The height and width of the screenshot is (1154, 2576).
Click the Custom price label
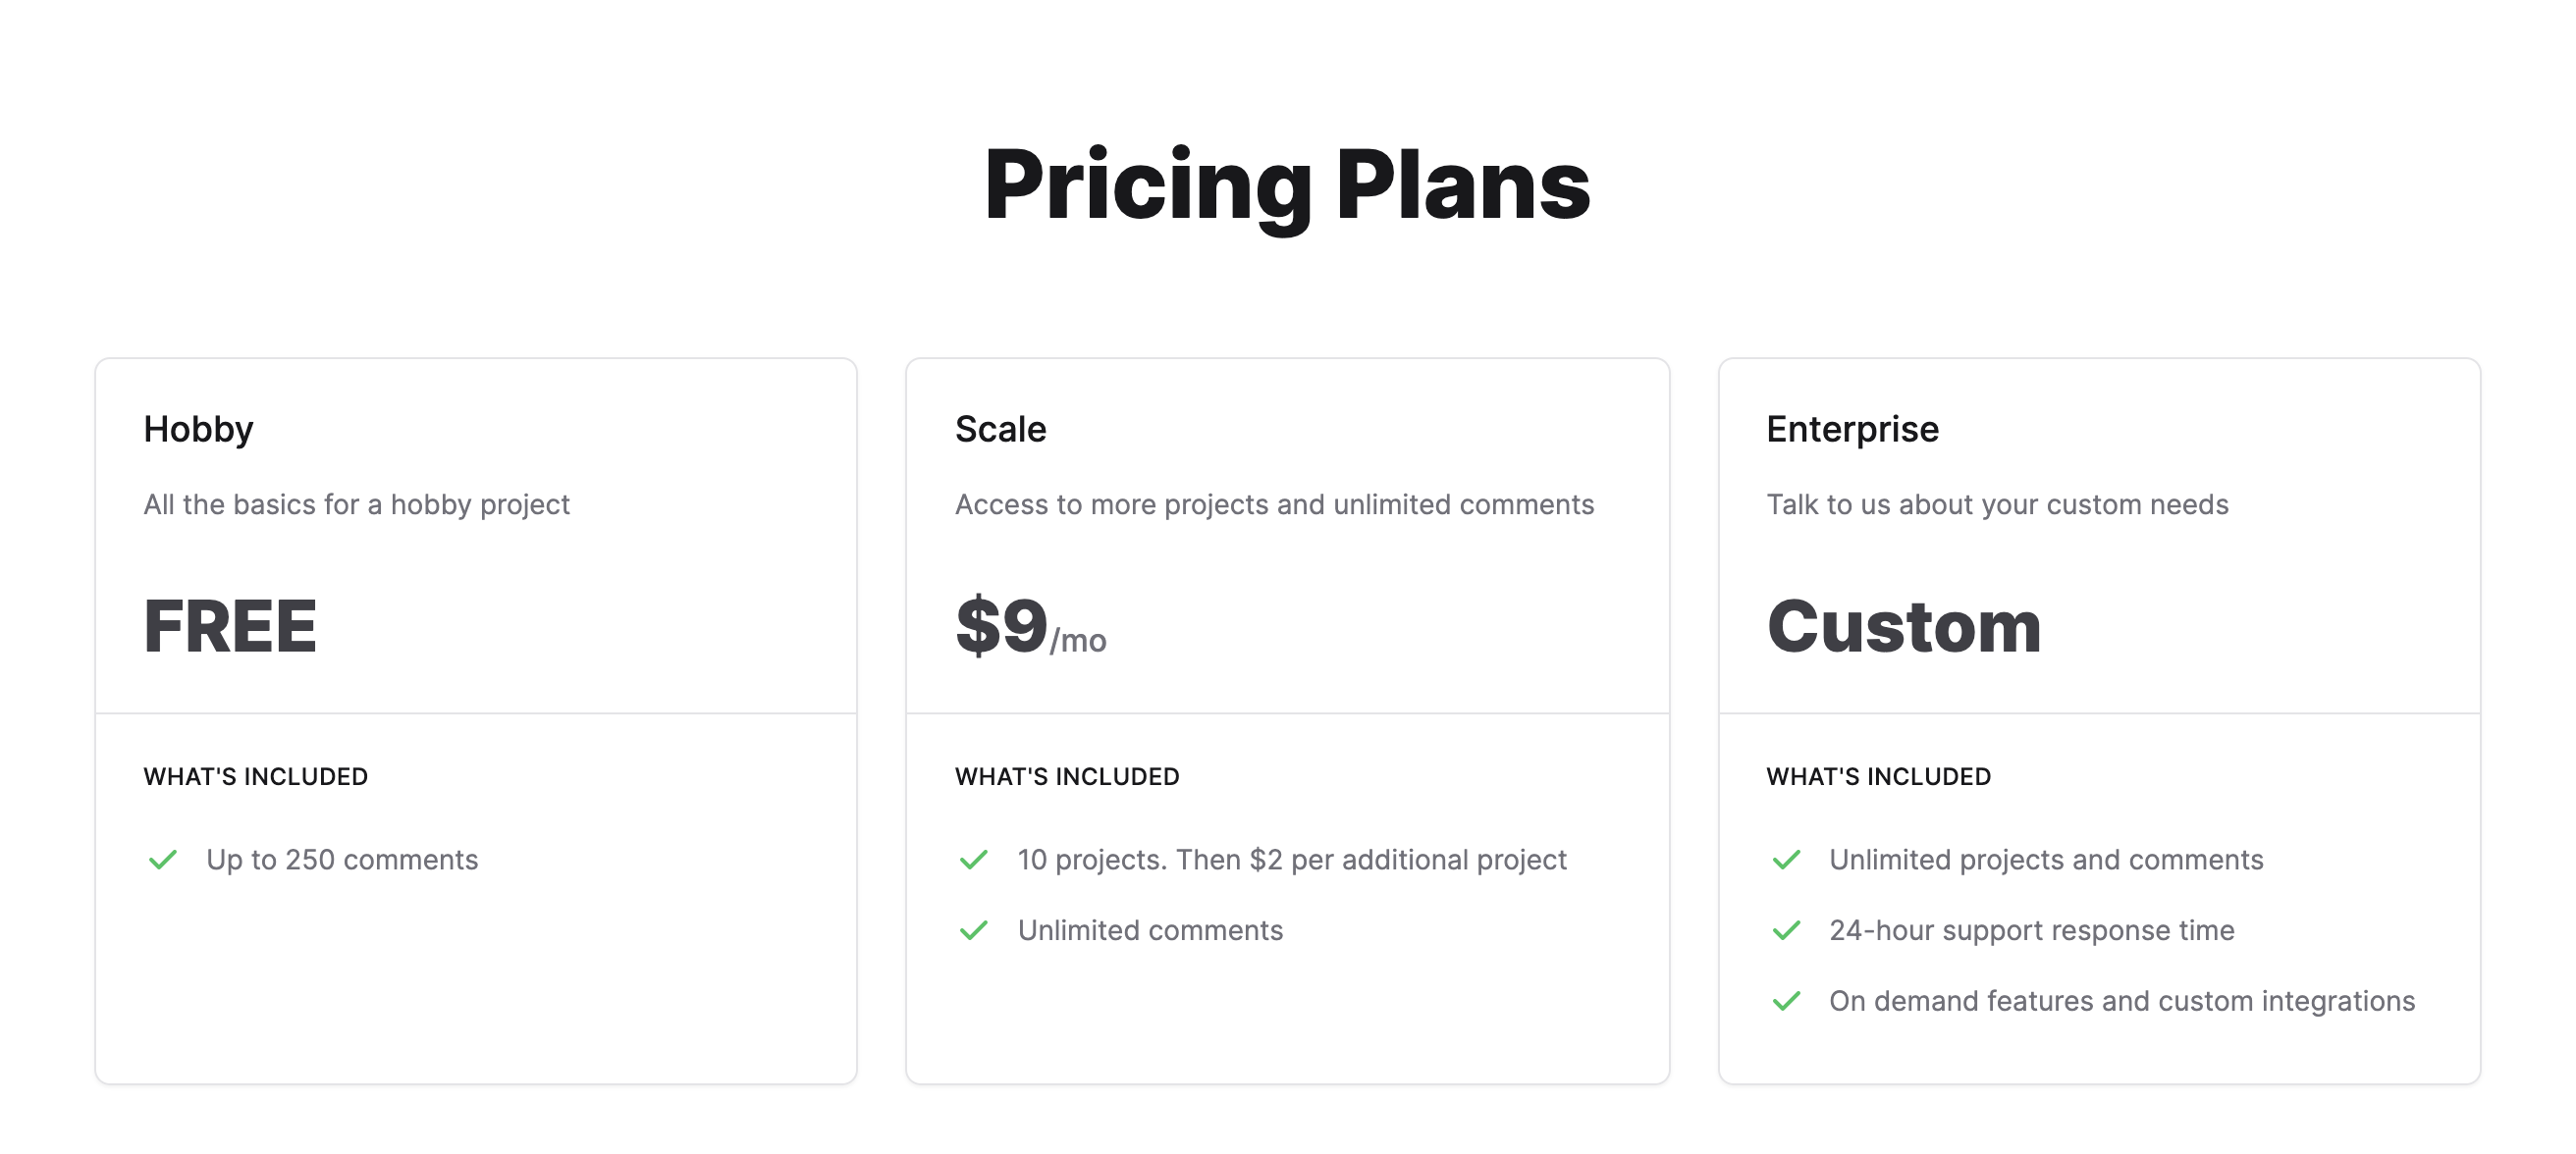click(1904, 627)
